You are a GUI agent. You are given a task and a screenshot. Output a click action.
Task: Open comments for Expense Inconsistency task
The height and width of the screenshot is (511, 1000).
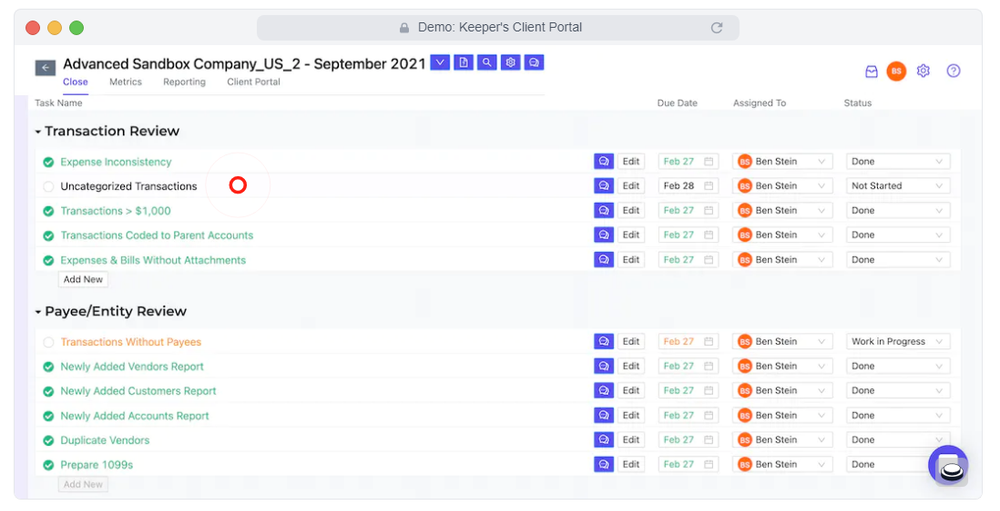[x=603, y=161]
